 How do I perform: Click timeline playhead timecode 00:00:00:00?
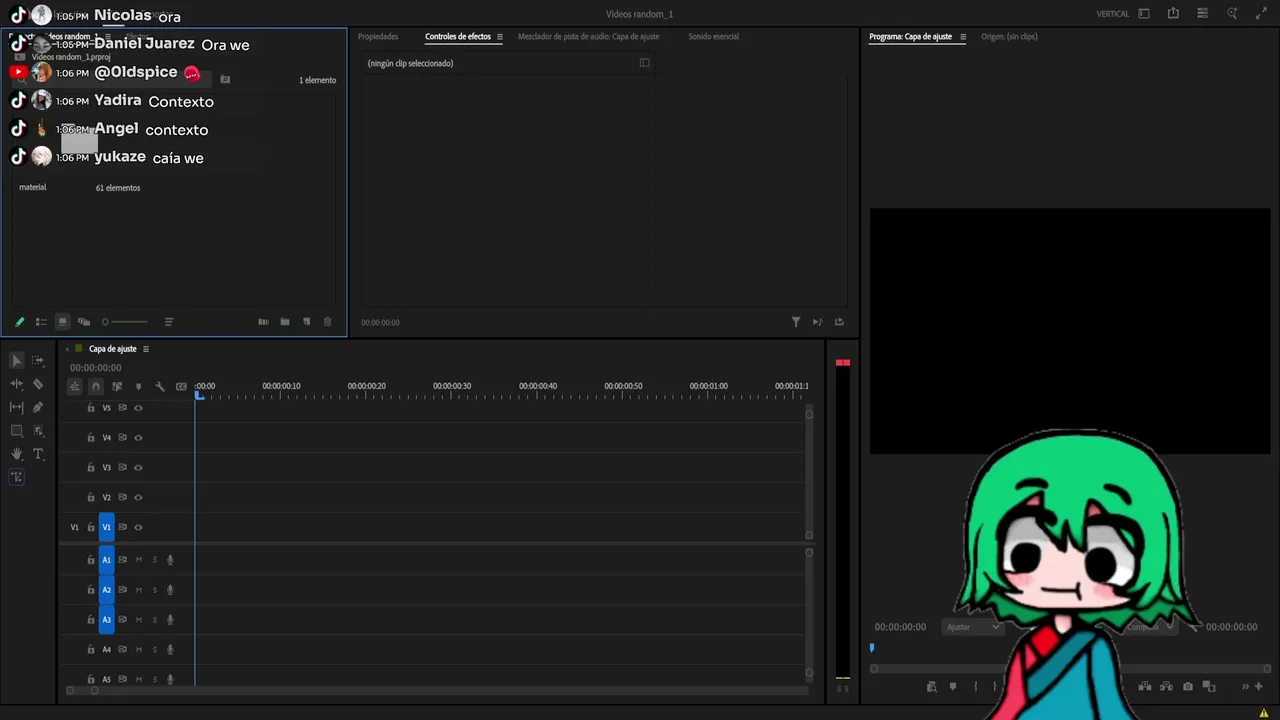tap(96, 368)
